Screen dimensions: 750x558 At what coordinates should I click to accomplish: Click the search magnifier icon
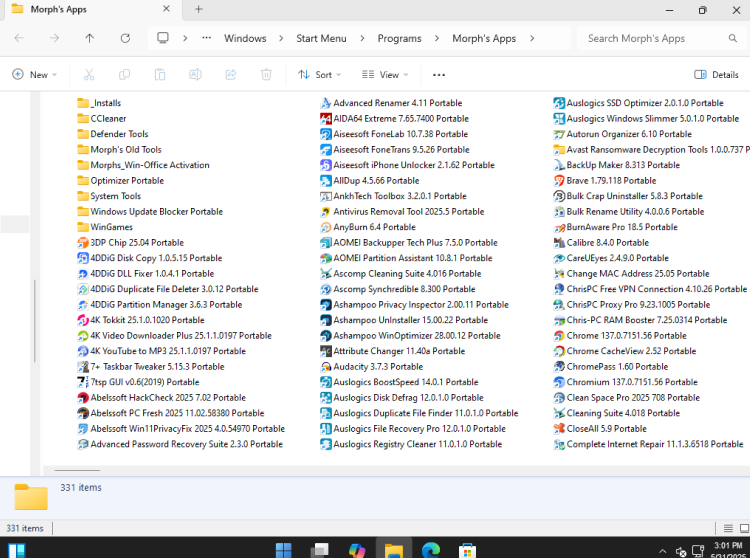point(732,38)
